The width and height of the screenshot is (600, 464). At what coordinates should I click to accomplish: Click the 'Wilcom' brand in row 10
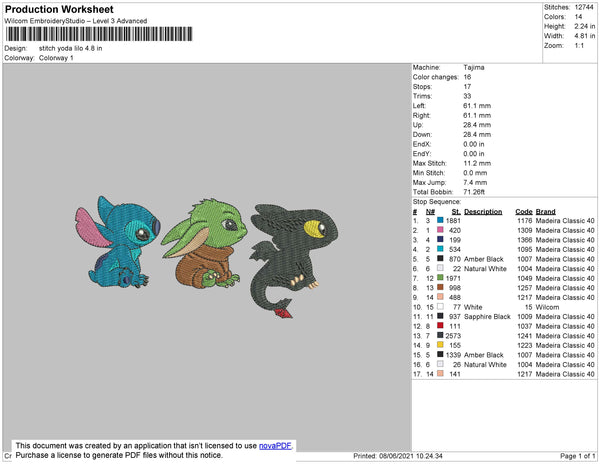tap(547, 307)
